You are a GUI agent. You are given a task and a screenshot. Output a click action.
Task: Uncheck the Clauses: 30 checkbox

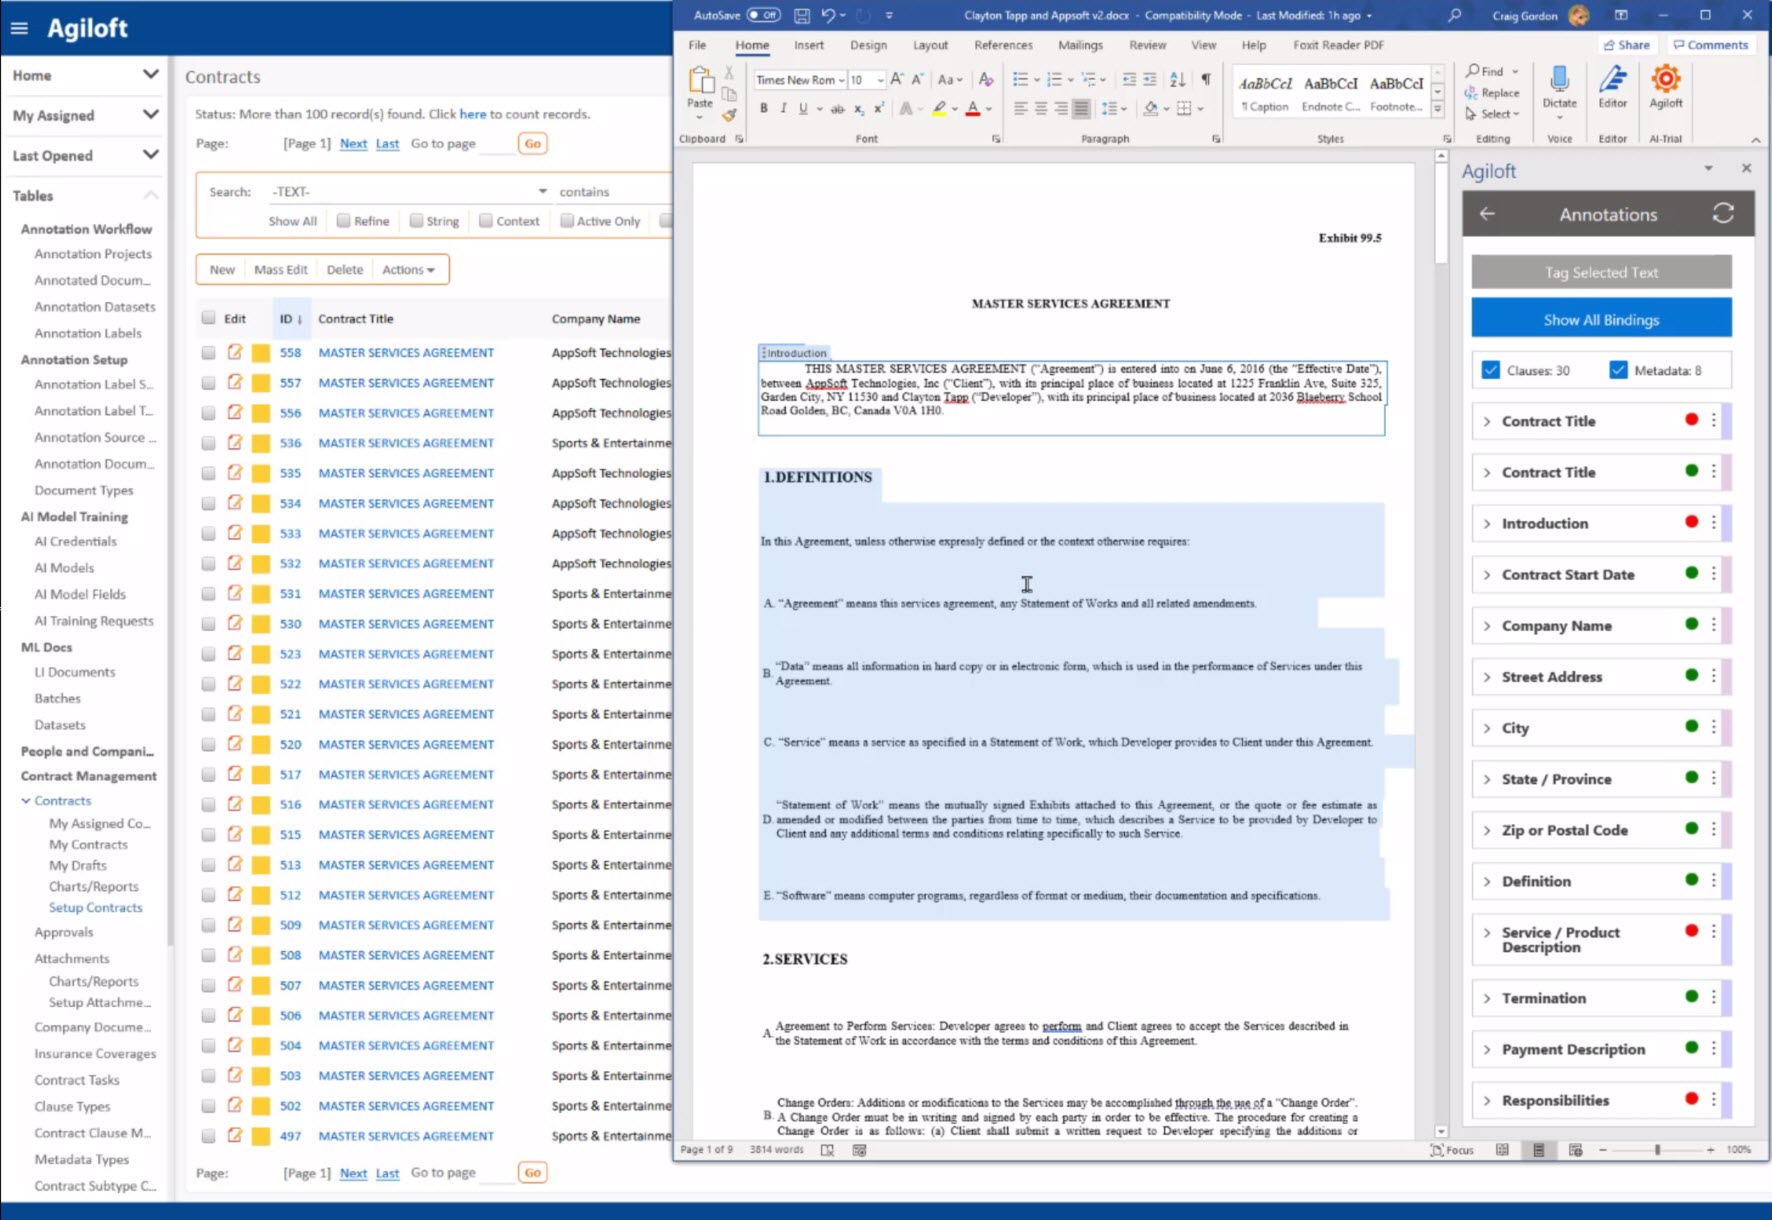[x=1491, y=370]
